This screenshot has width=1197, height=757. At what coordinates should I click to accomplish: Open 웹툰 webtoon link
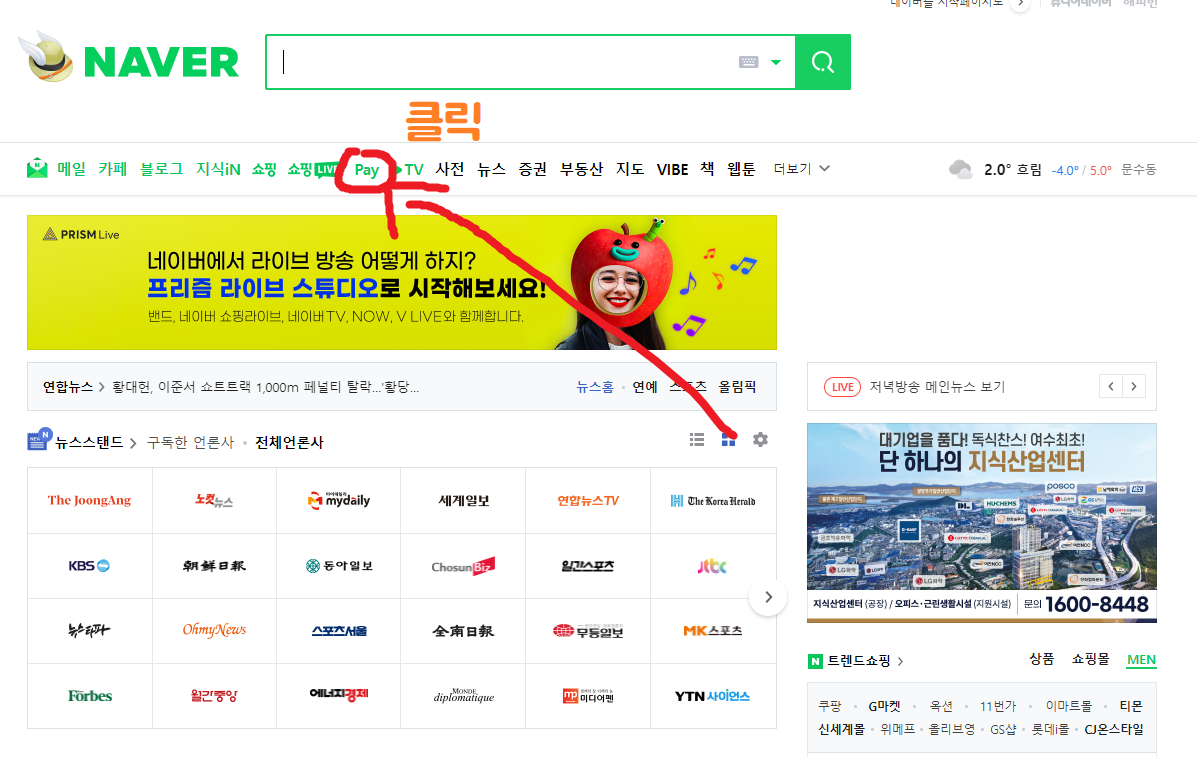point(741,169)
